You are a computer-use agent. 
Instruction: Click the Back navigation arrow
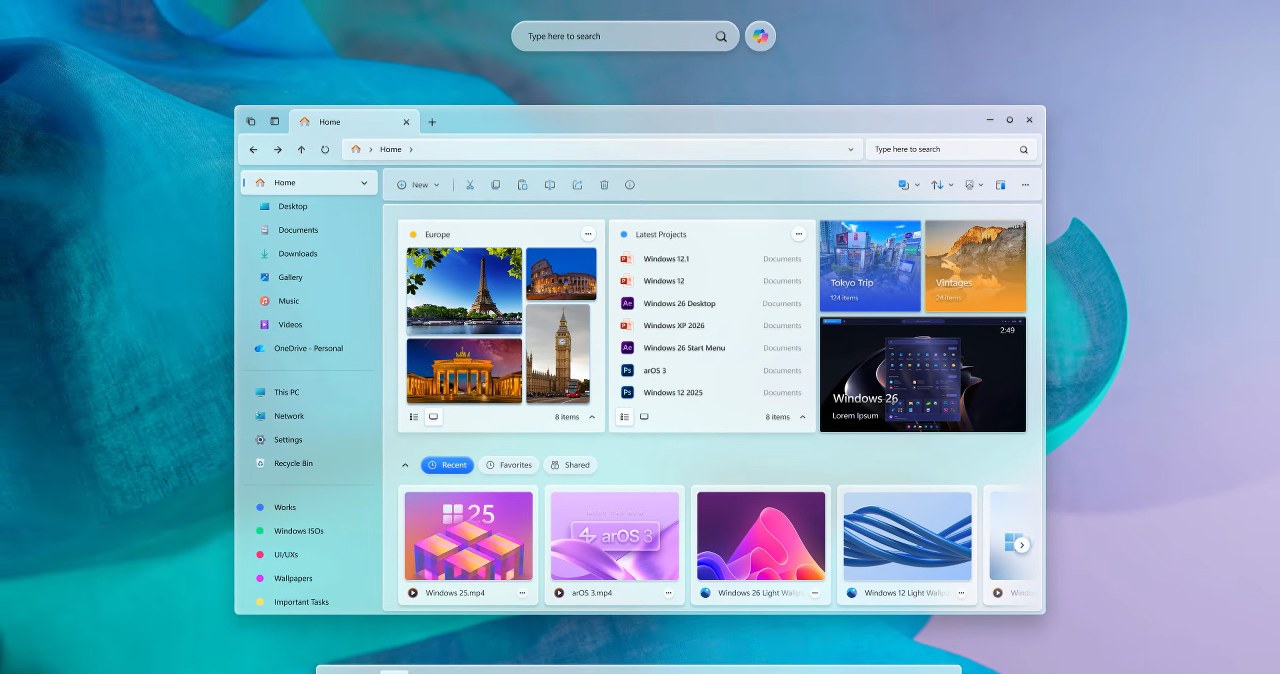pos(253,148)
